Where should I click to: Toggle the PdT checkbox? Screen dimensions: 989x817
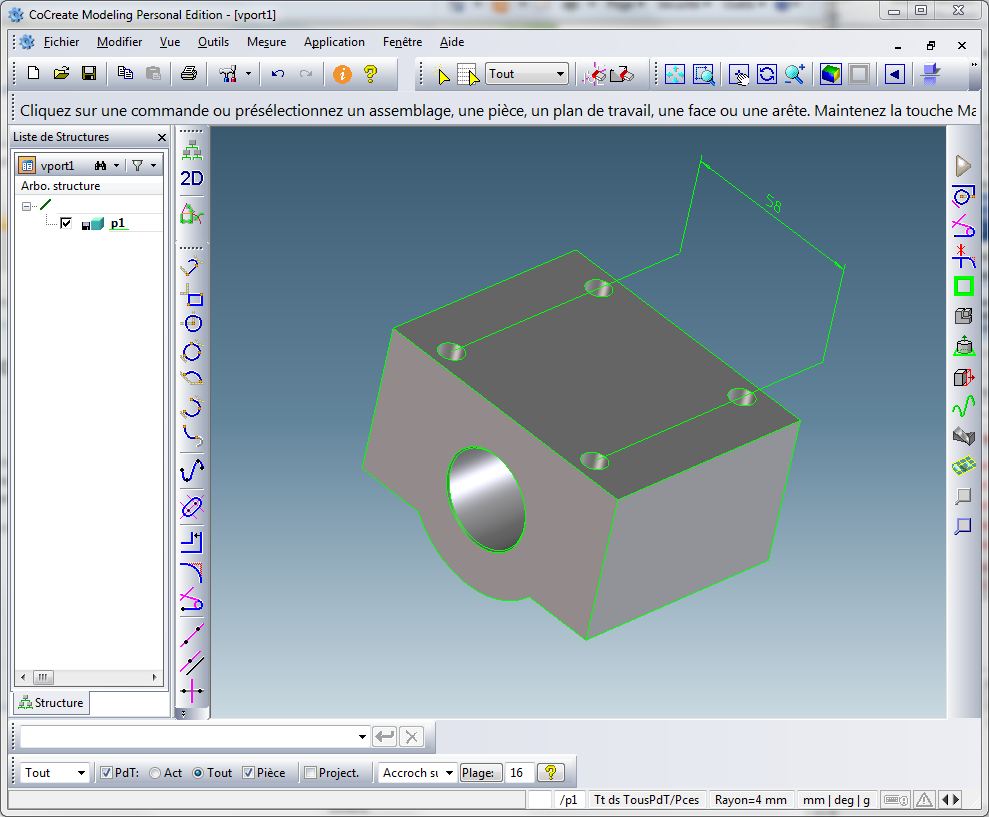click(106, 772)
